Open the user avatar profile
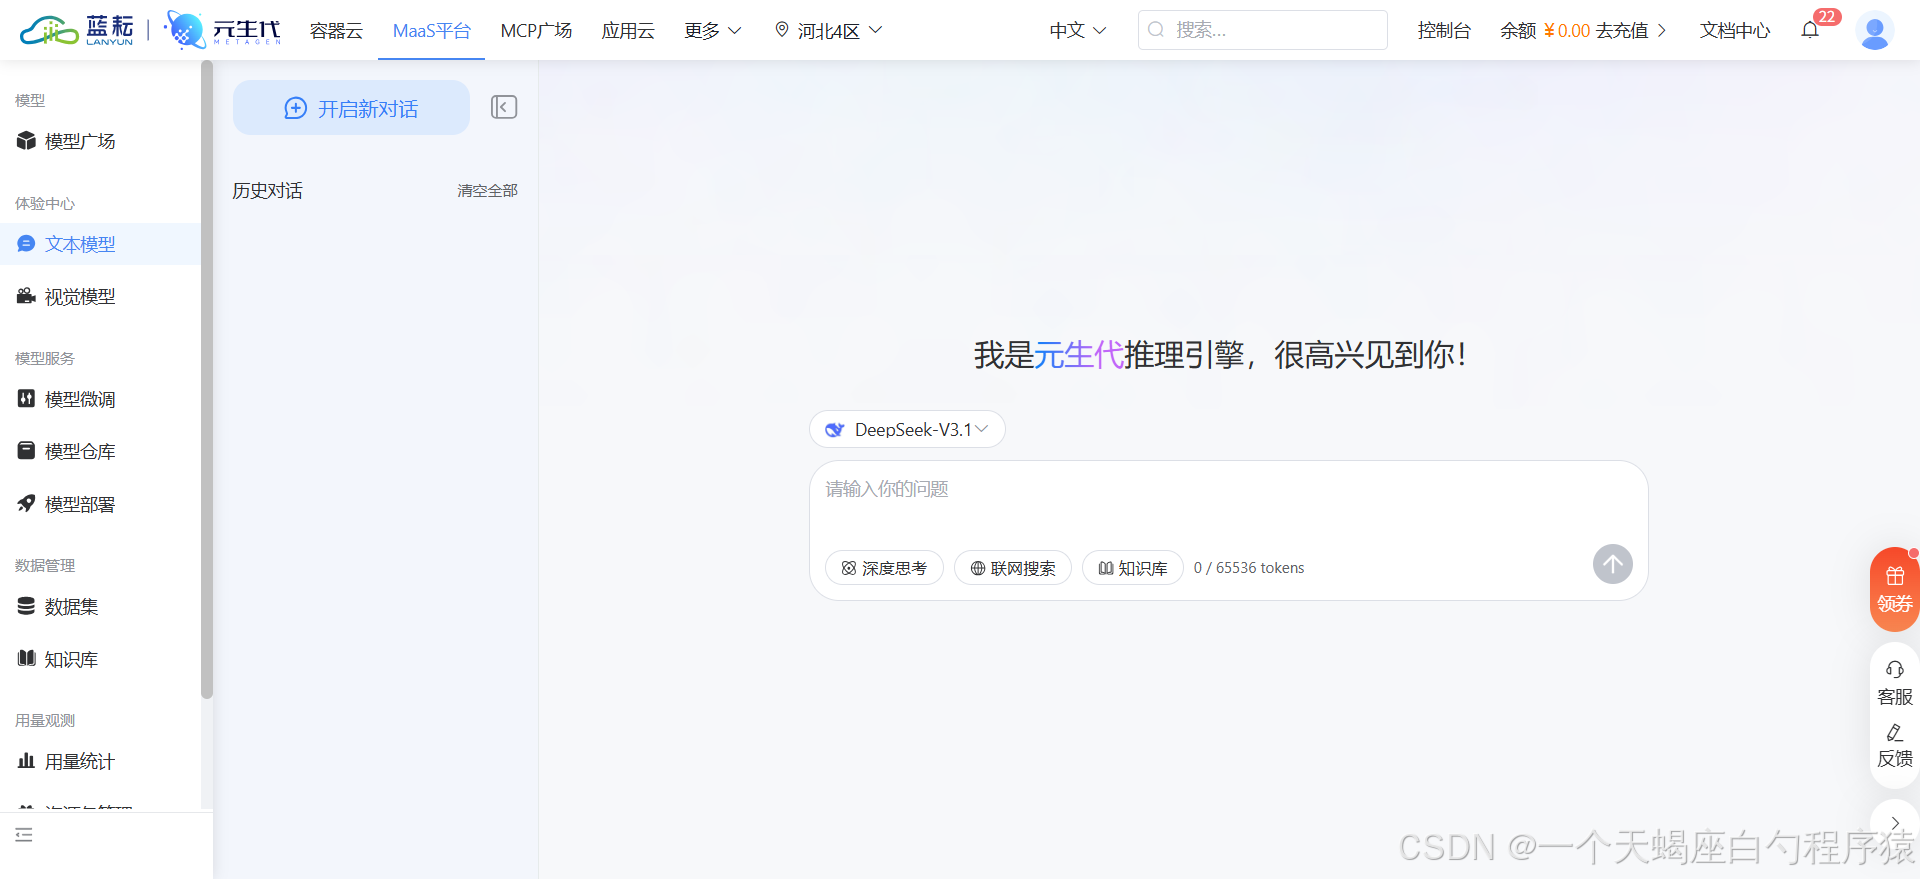1920x879 pixels. point(1875,30)
